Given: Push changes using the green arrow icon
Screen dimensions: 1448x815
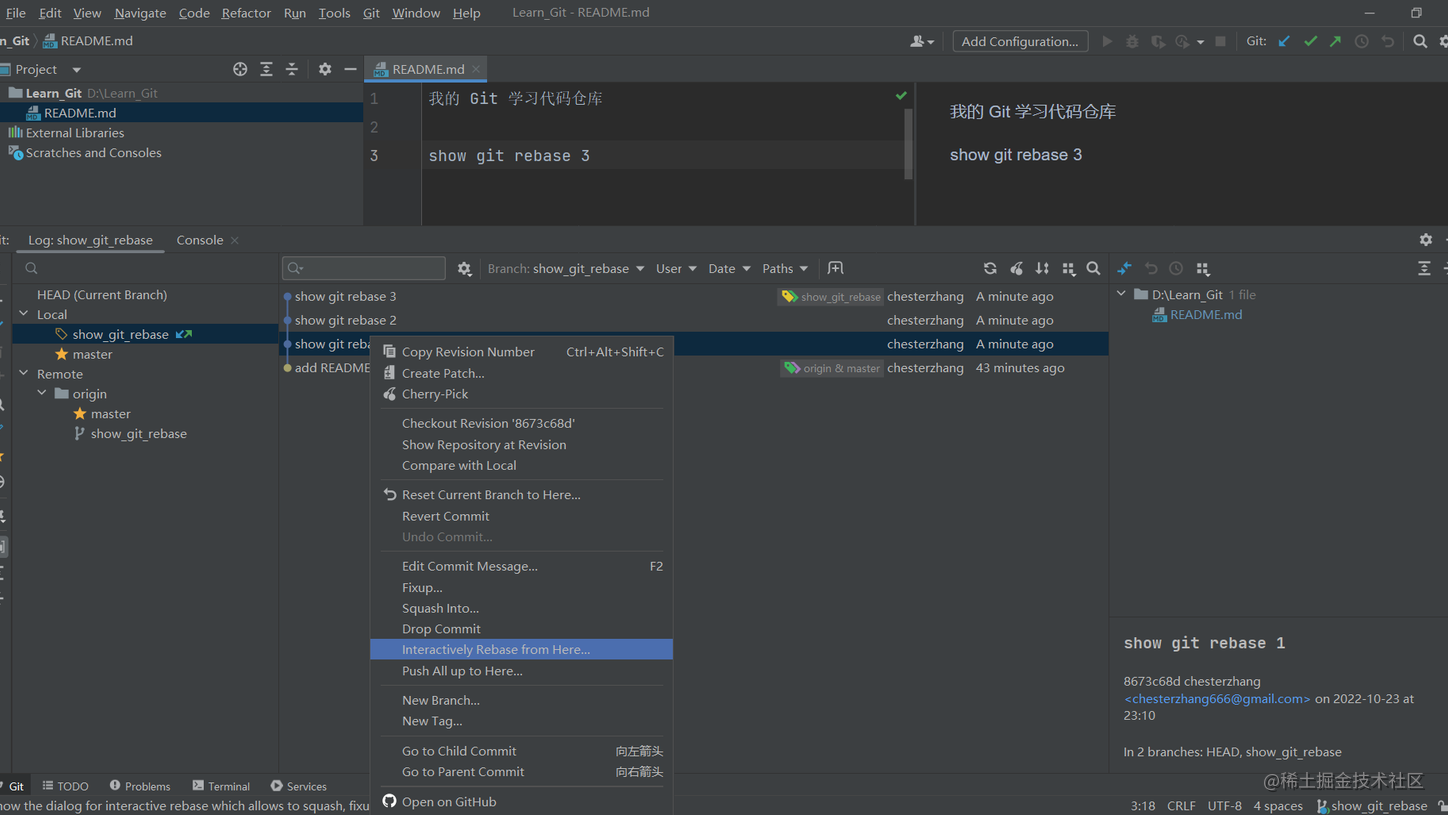Looking at the screenshot, I should 1335,41.
